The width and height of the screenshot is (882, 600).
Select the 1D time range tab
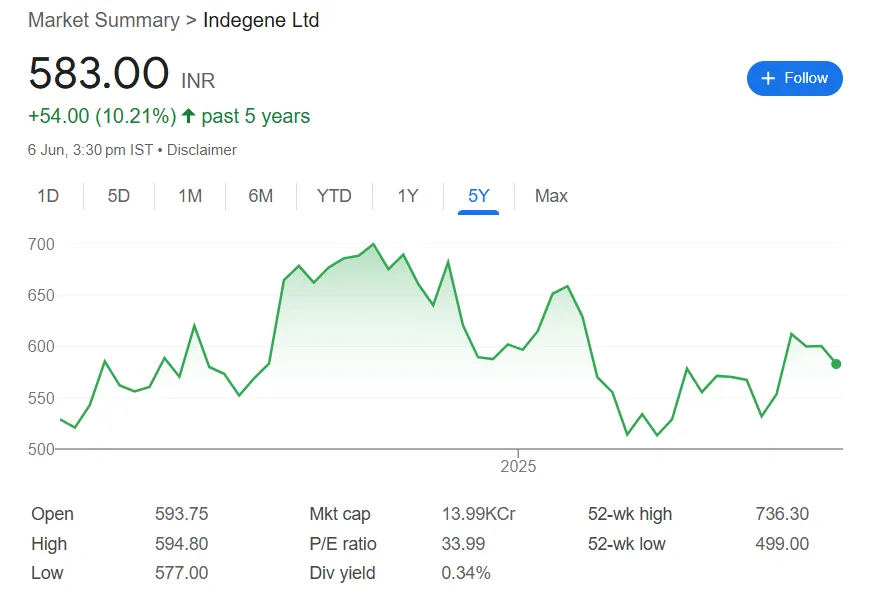click(x=48, y=196)
